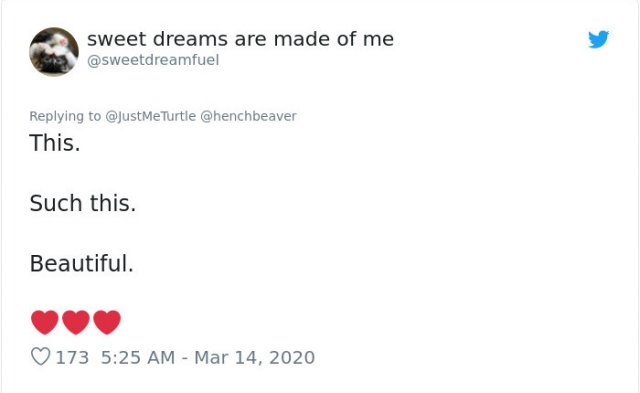
Task: Select the 173 likes count
Action: [72, 357]
